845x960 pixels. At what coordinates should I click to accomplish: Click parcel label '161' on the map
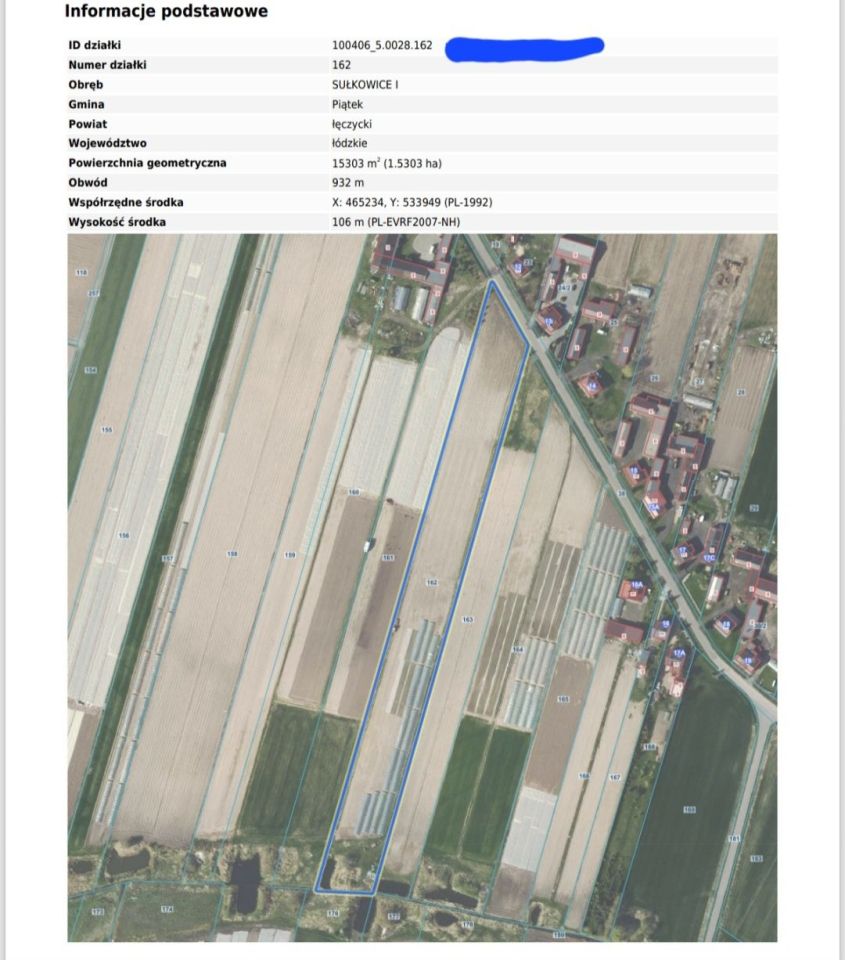[x=388, y=558]
